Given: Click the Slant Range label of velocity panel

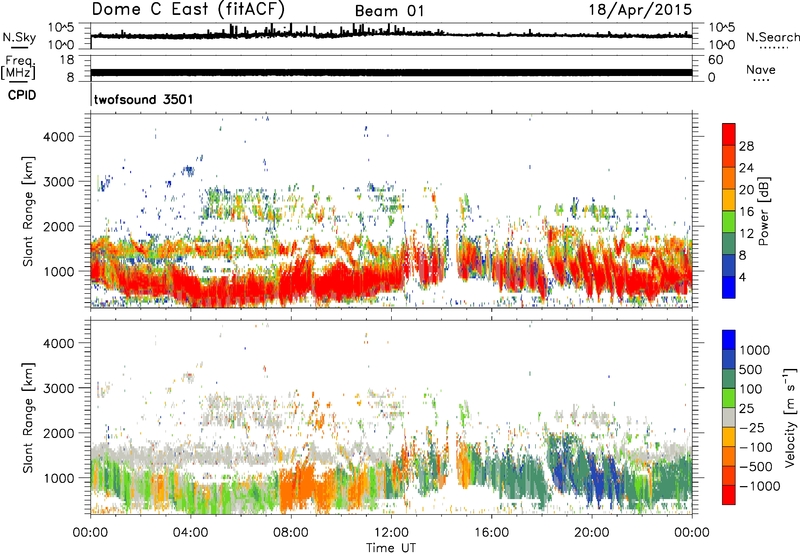Looking at the screenshot, I should click(x=28, y=418).
